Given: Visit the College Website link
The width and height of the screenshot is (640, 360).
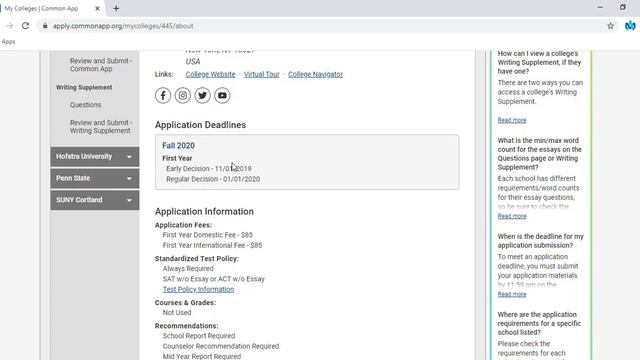Looking at the screenshot, I should pos(210,74).
